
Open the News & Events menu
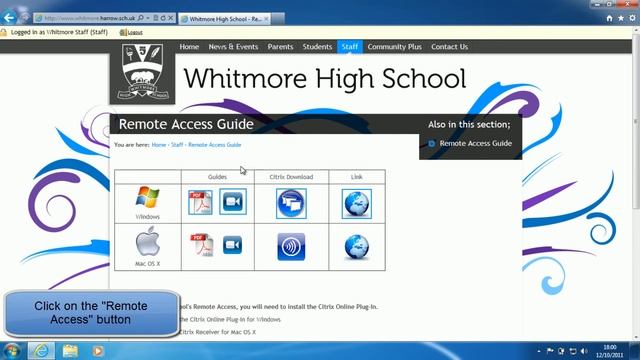233,47
